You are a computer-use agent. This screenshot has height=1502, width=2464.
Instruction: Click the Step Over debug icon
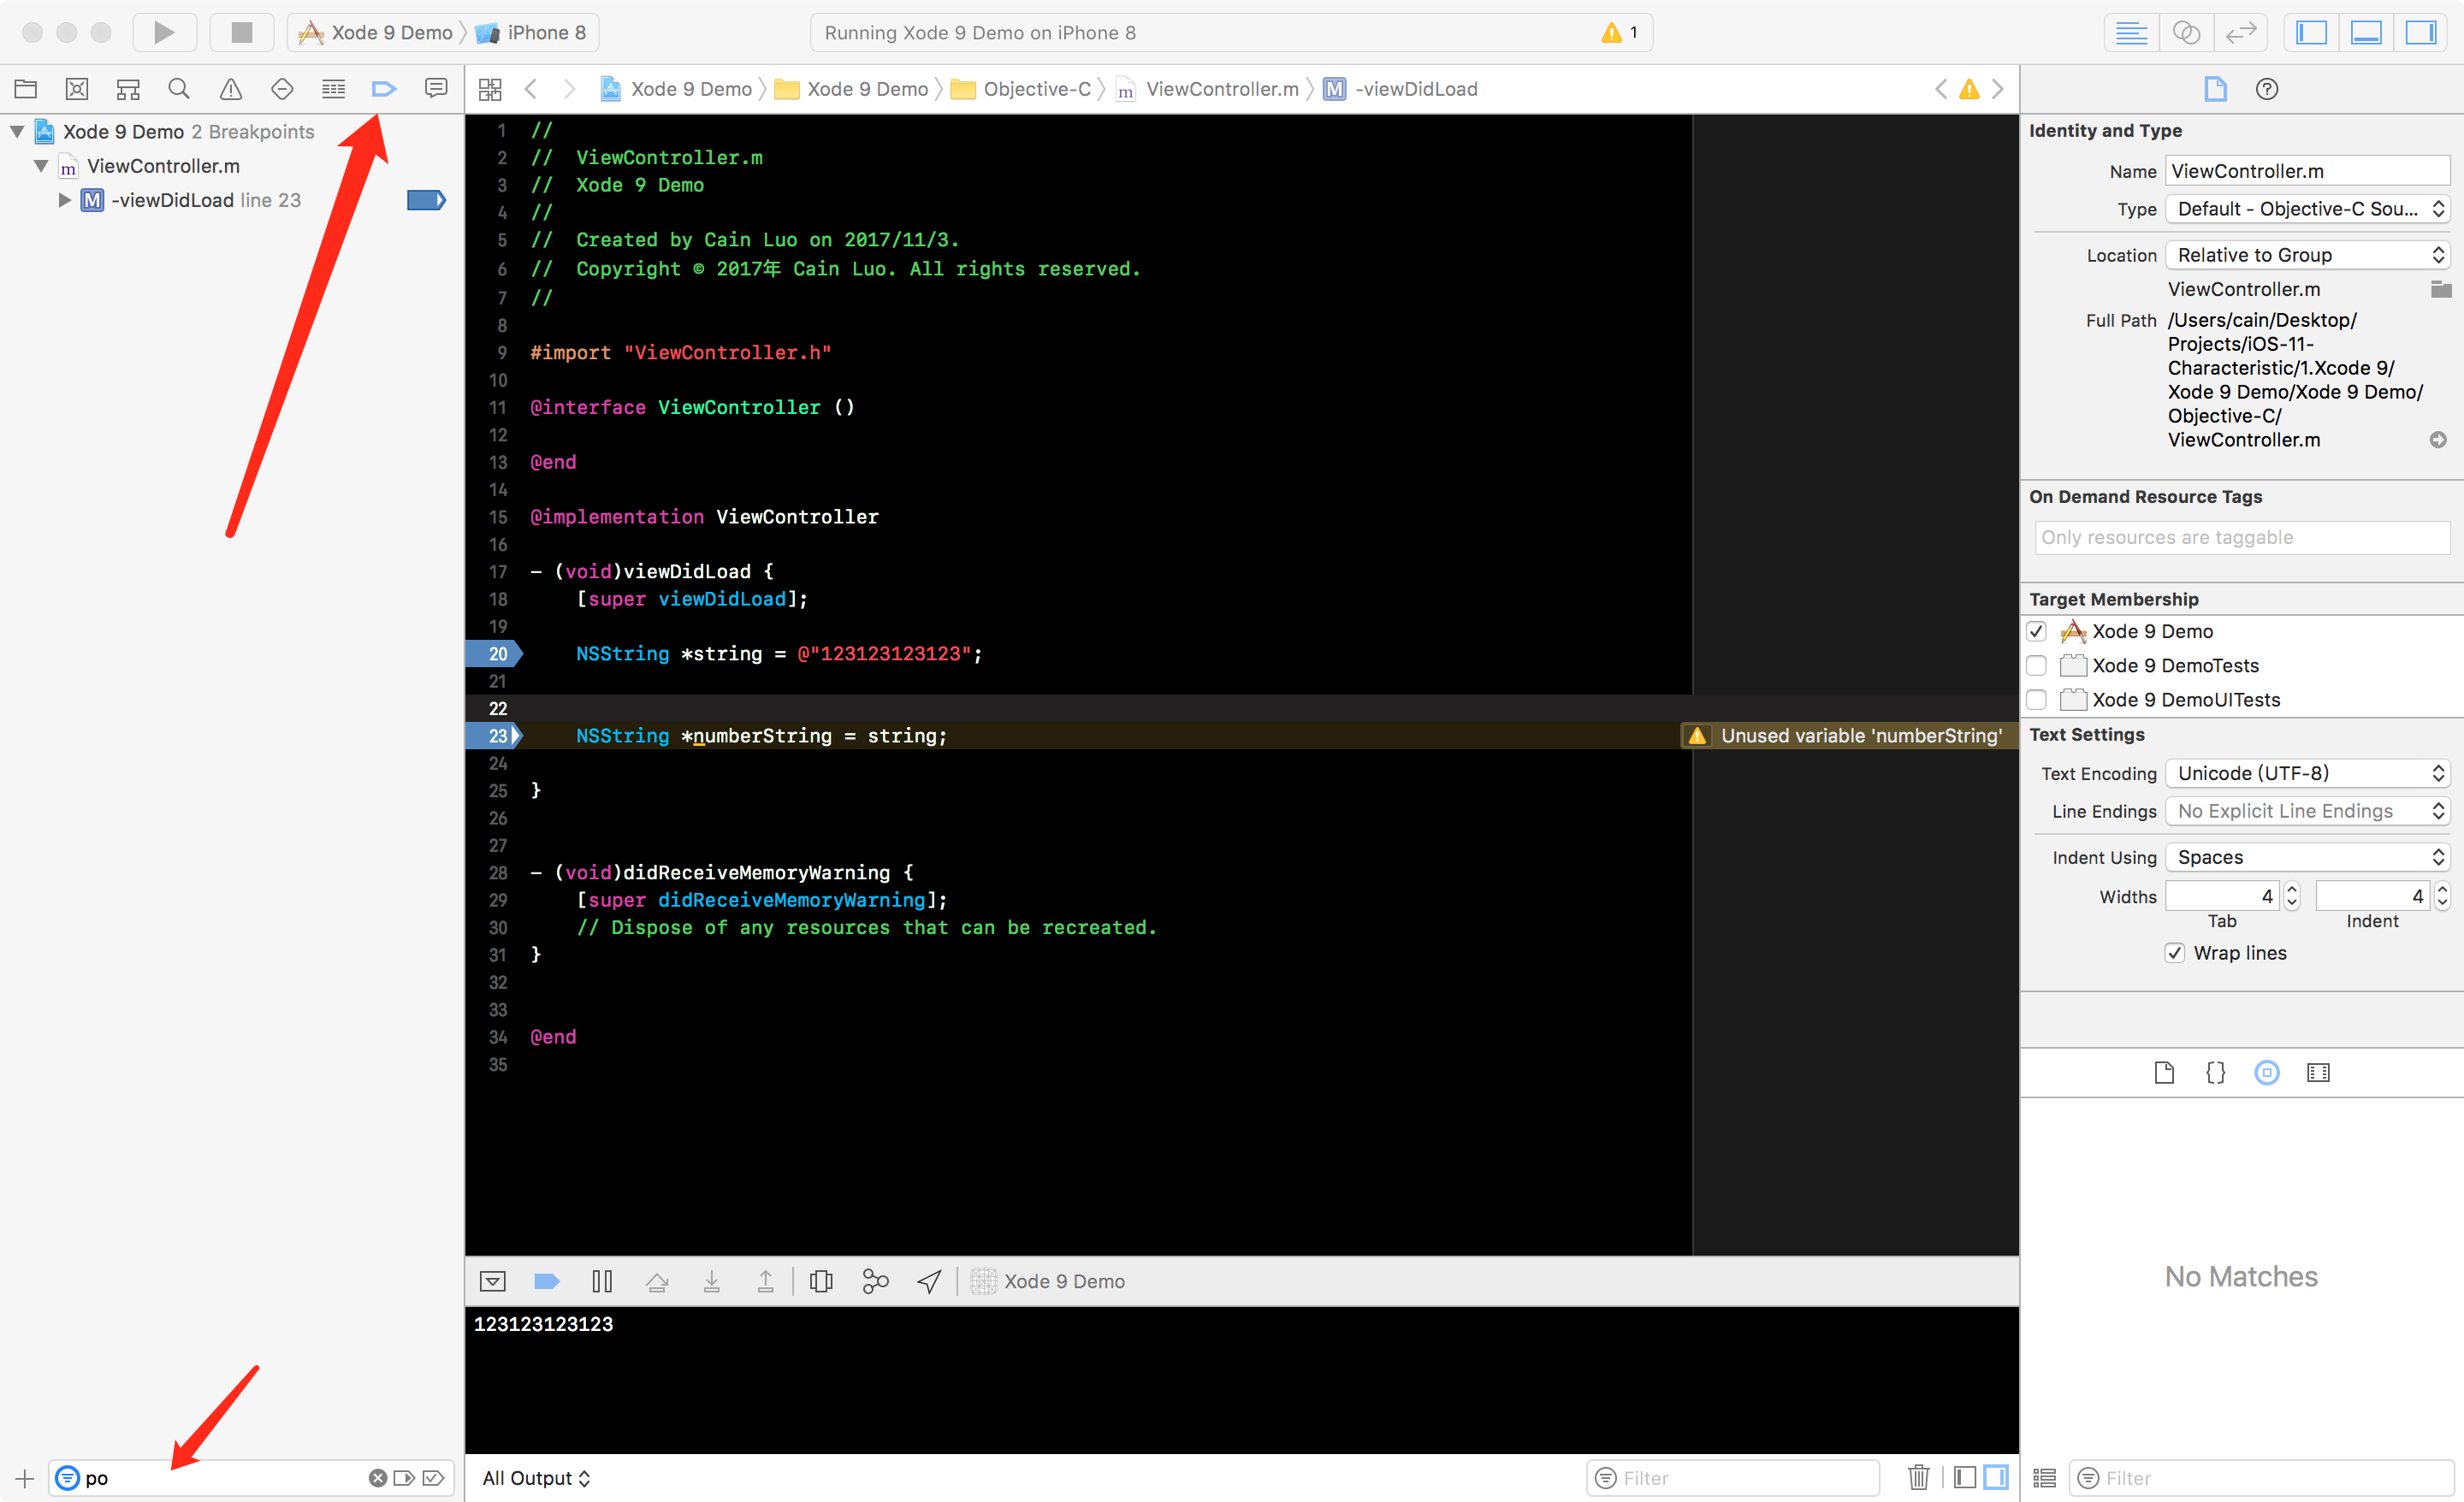[657, 1281]
